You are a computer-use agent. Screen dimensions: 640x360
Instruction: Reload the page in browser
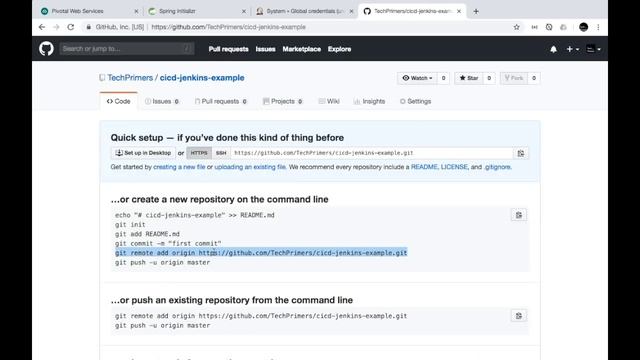pyautogui.click(x=71, y=27)
